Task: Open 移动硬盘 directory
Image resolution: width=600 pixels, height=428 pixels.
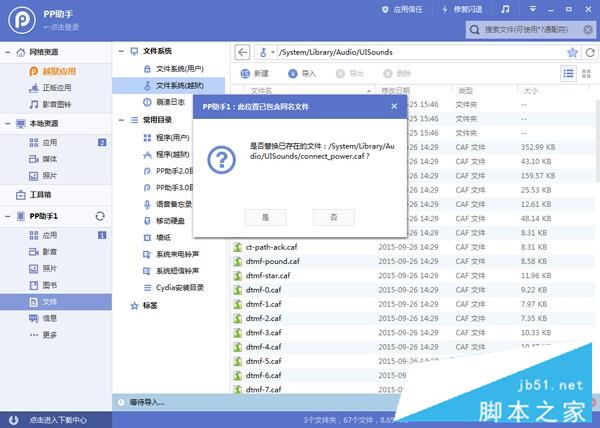Action: (164, 221)
